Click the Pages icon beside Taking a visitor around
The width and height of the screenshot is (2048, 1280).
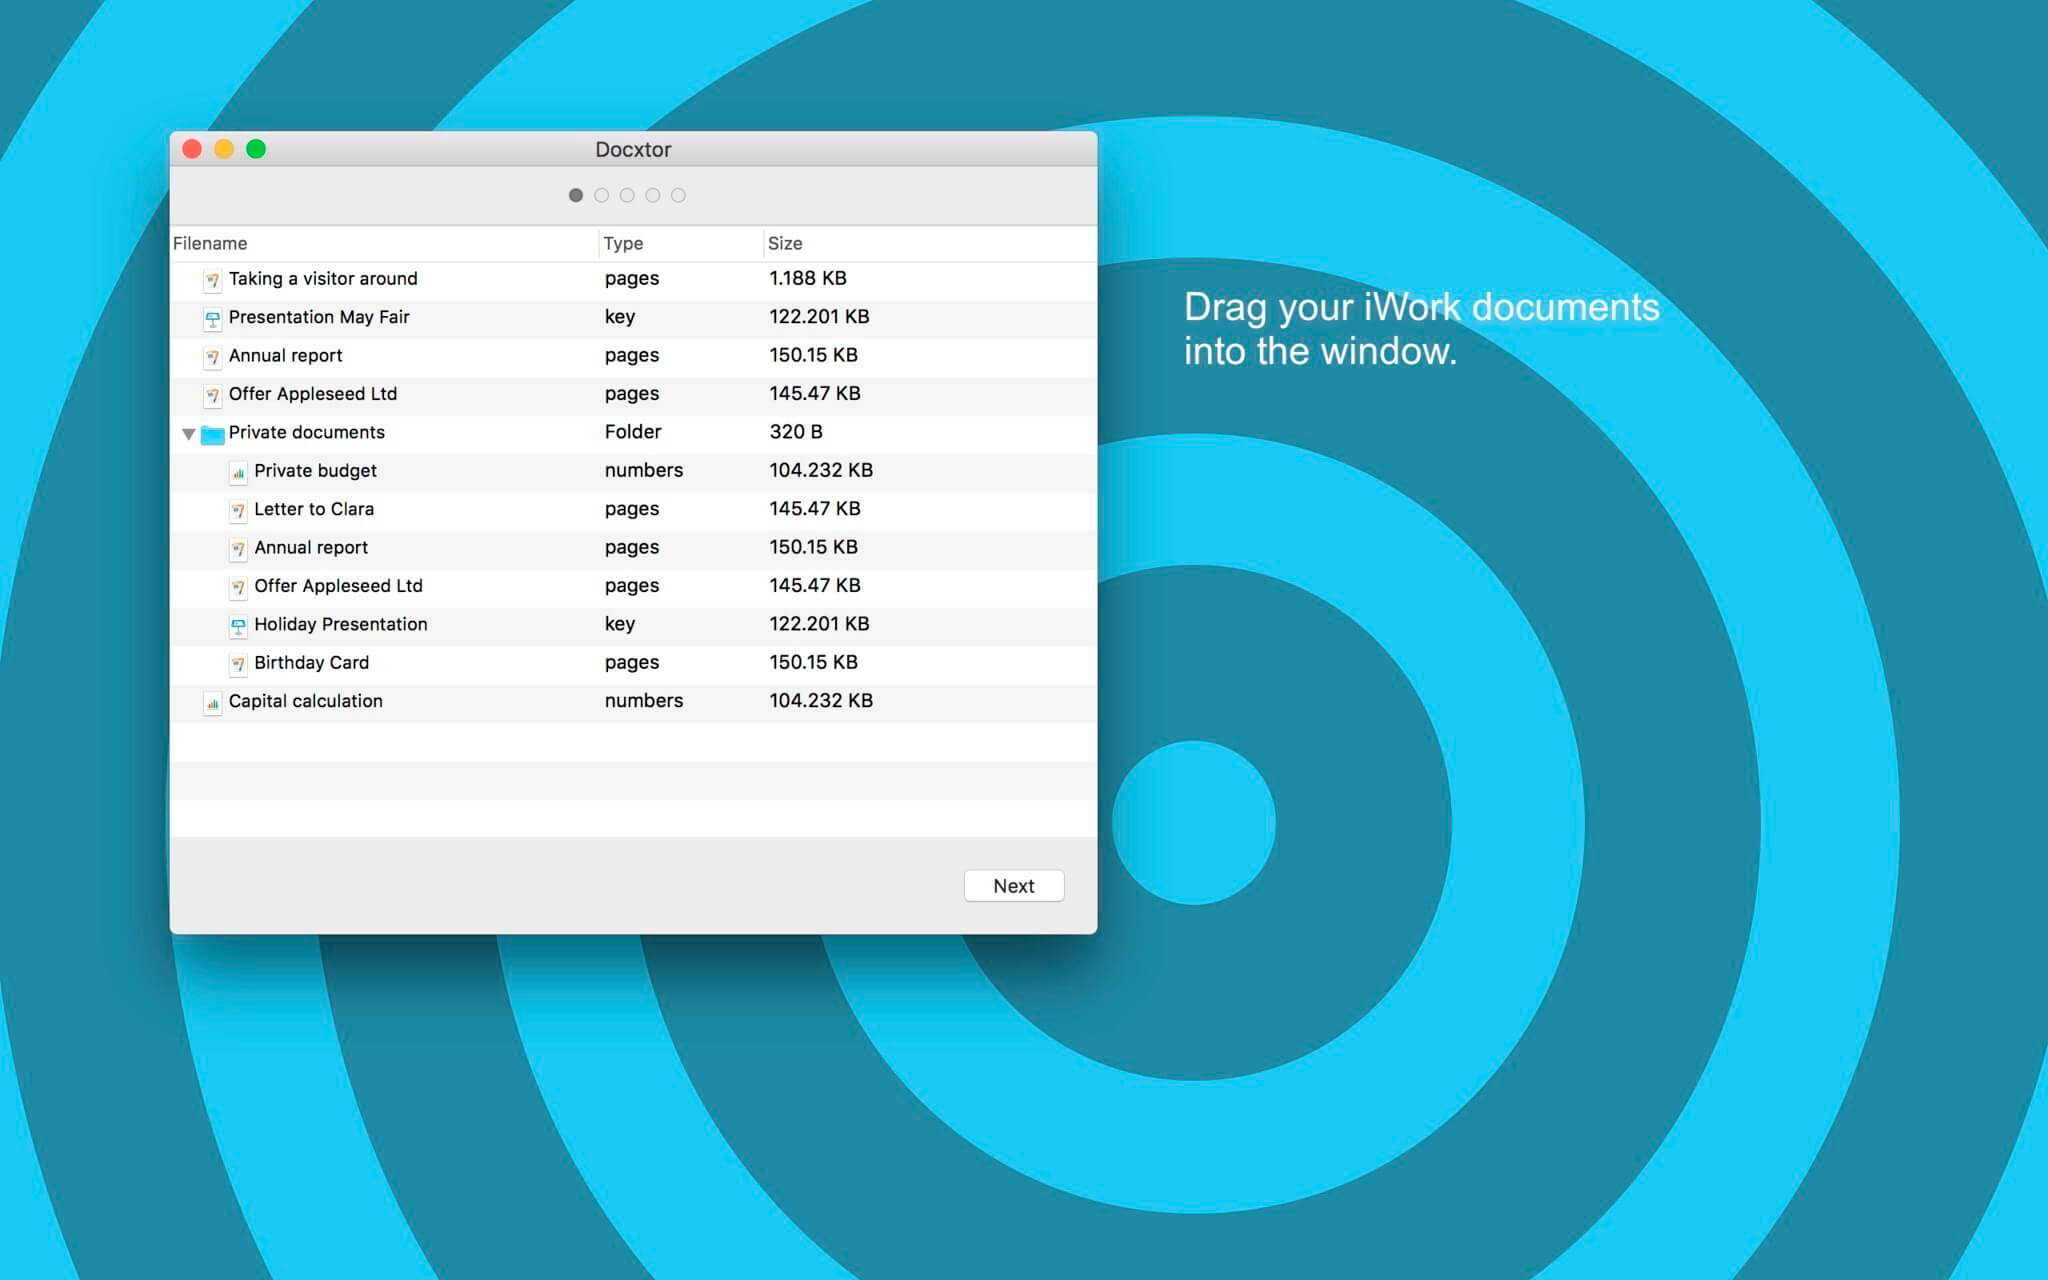point(212,280)
